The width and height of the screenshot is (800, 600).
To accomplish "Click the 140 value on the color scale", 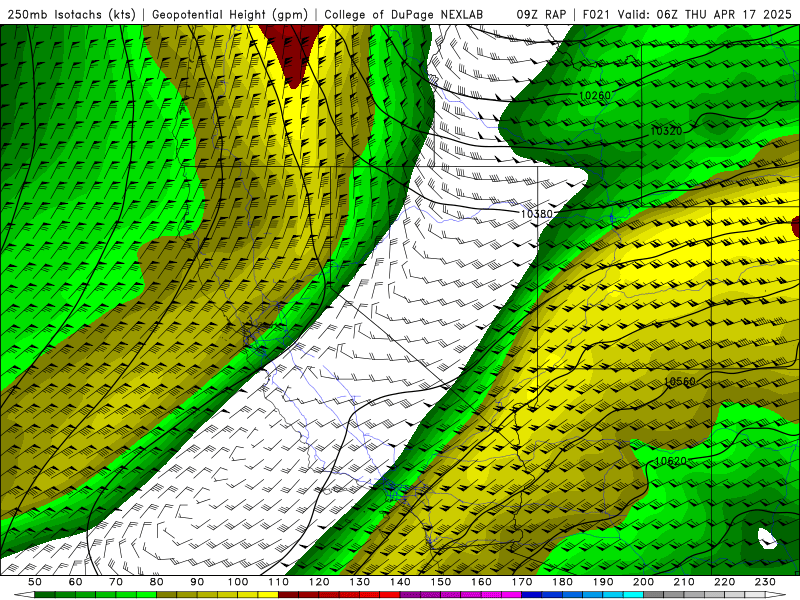I will pyautogui.click(x=400, y=582).
